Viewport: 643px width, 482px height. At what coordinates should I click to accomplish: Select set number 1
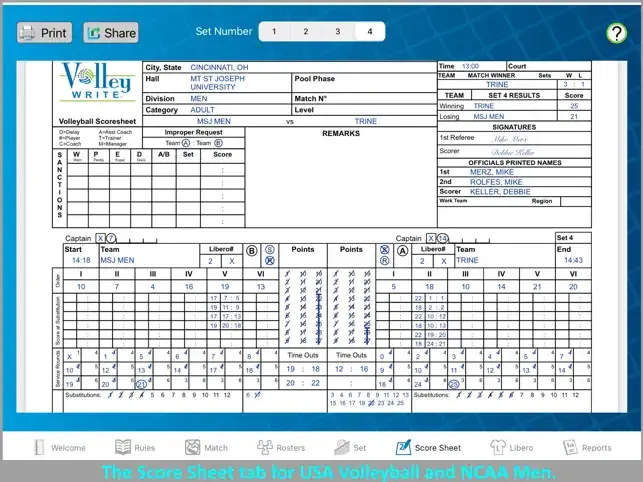274,32
